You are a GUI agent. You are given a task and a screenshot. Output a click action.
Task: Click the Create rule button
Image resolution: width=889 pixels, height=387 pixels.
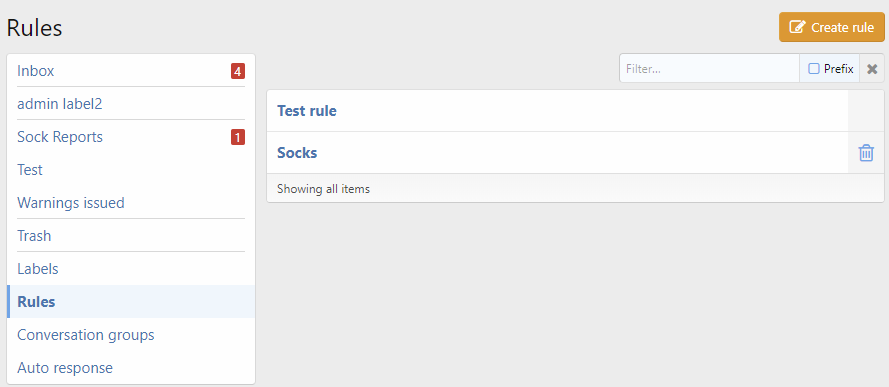[832, 27]
